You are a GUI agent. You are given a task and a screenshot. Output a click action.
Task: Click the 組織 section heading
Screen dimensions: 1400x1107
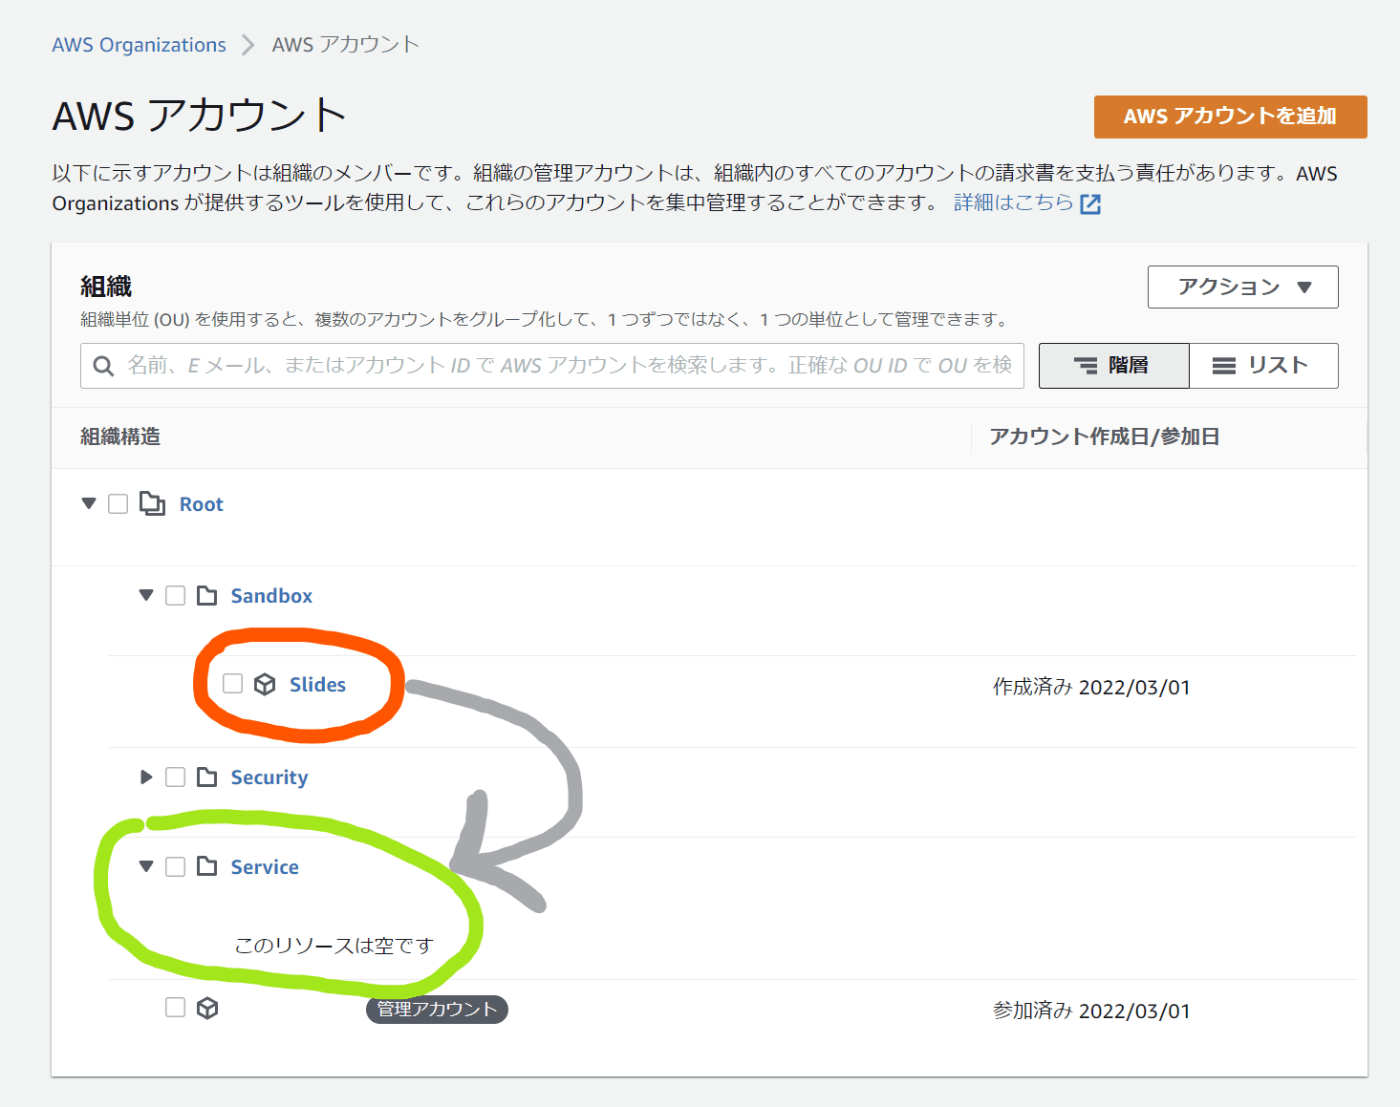[x=106, y=287]
